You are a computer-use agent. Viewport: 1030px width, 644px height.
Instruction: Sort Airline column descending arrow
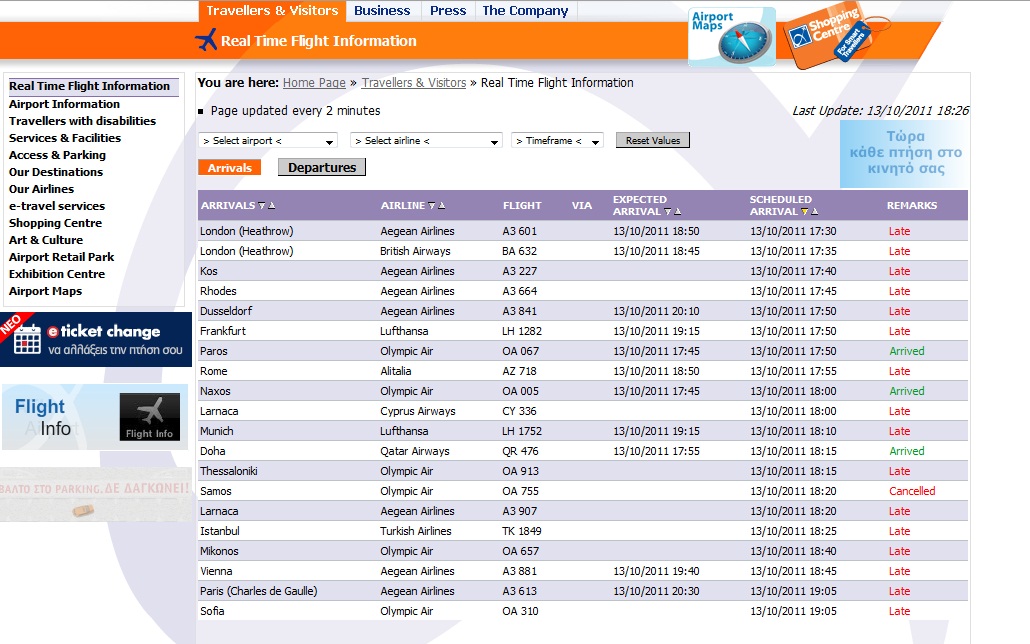pyautogui.click(x=432, y=206)
